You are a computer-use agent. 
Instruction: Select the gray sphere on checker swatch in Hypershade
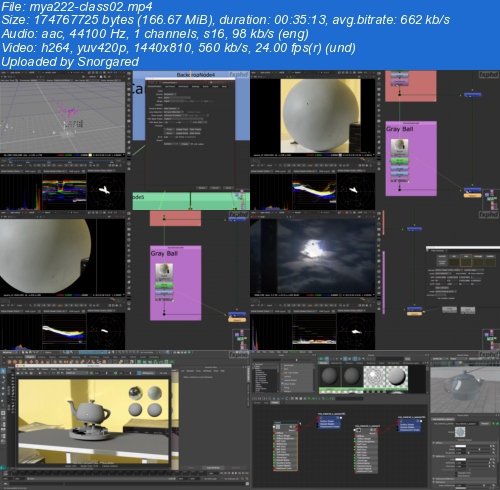coord(397,377)
